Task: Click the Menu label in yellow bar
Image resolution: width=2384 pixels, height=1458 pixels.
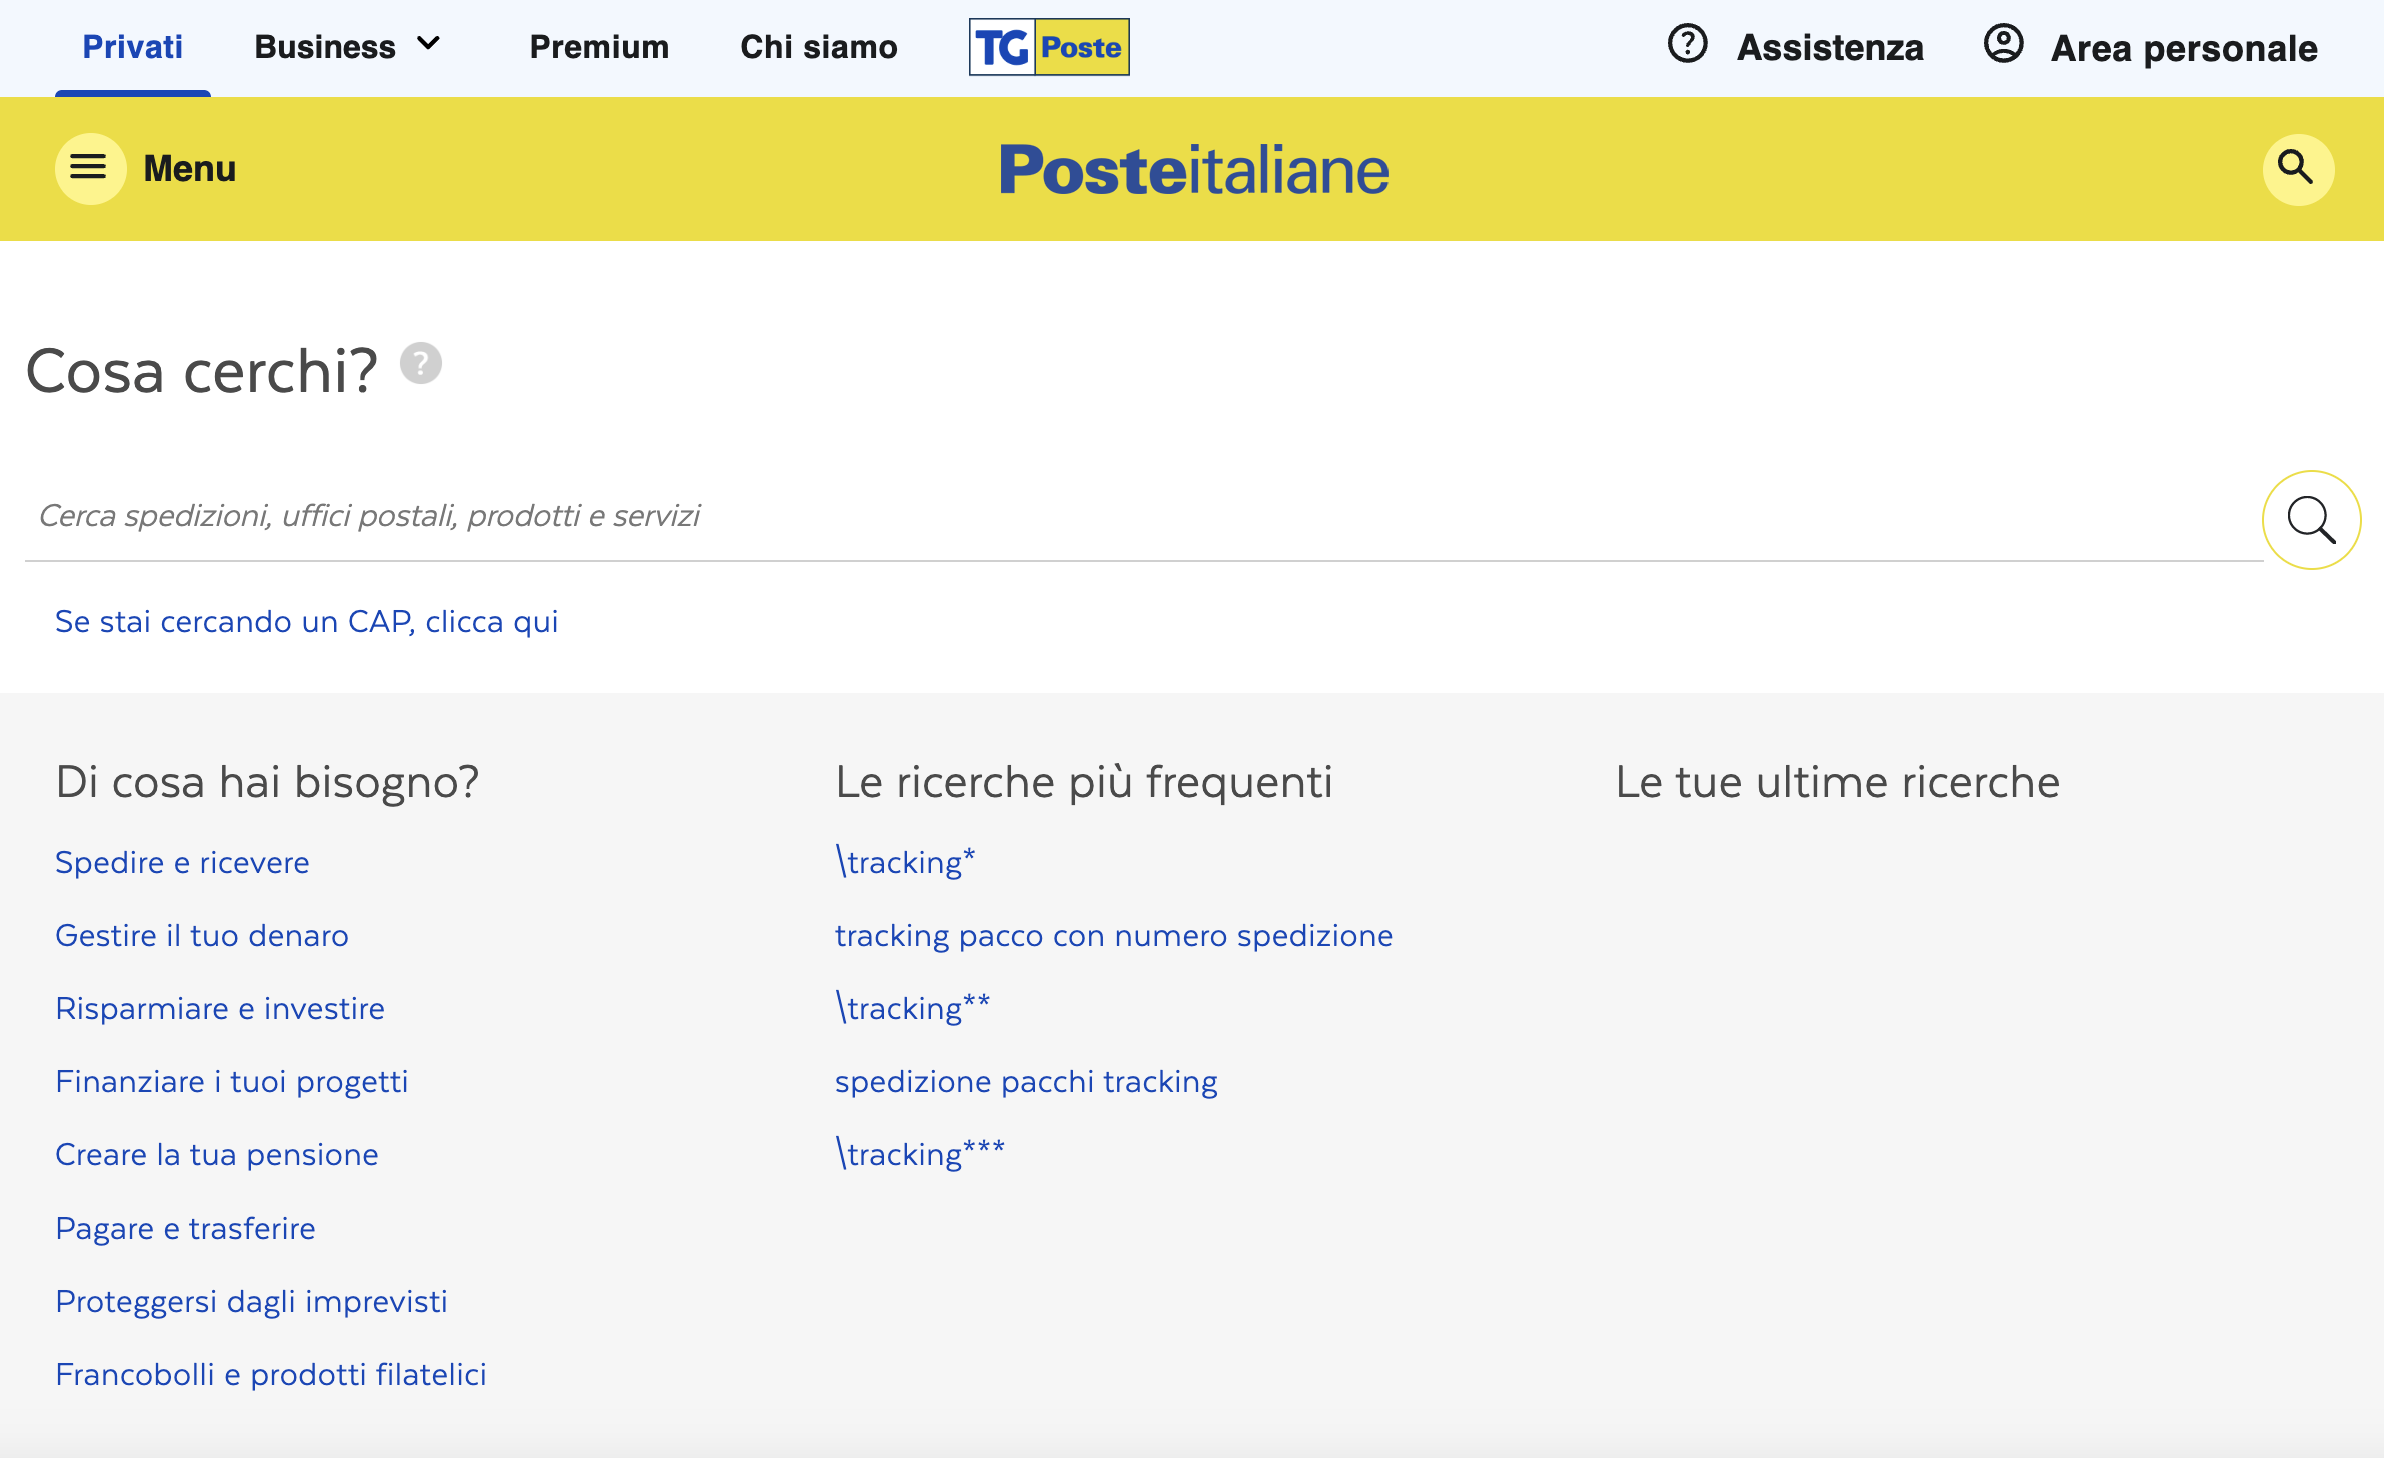Action: click(x=190, y=169)
